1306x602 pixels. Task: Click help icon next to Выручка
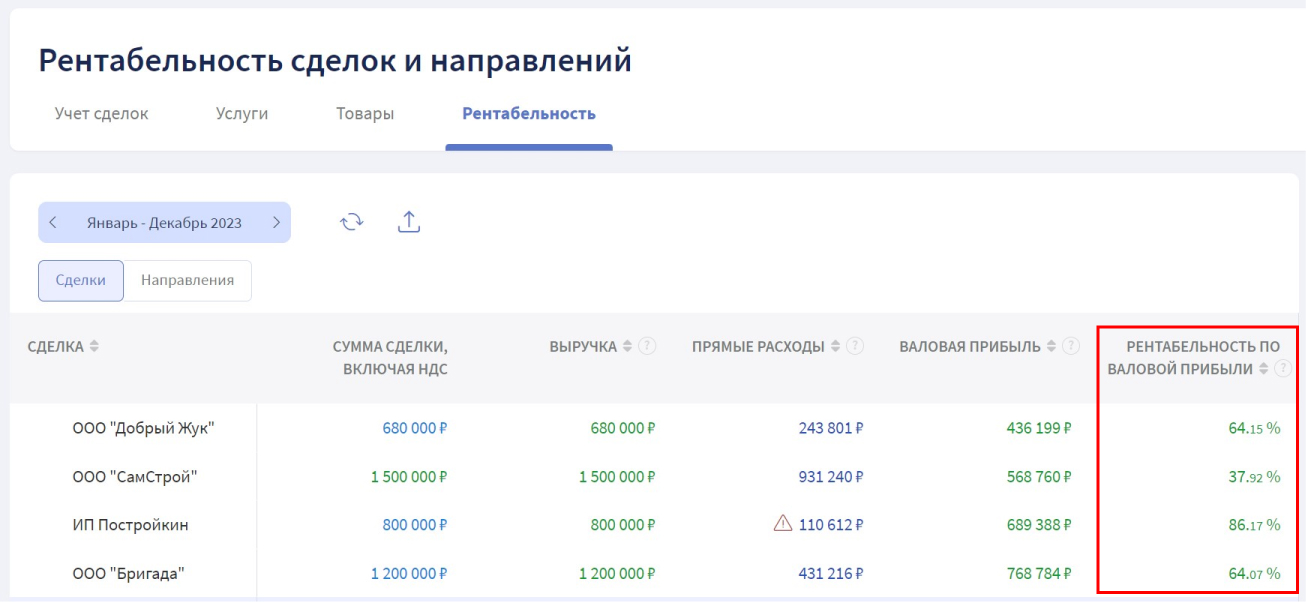647,346
